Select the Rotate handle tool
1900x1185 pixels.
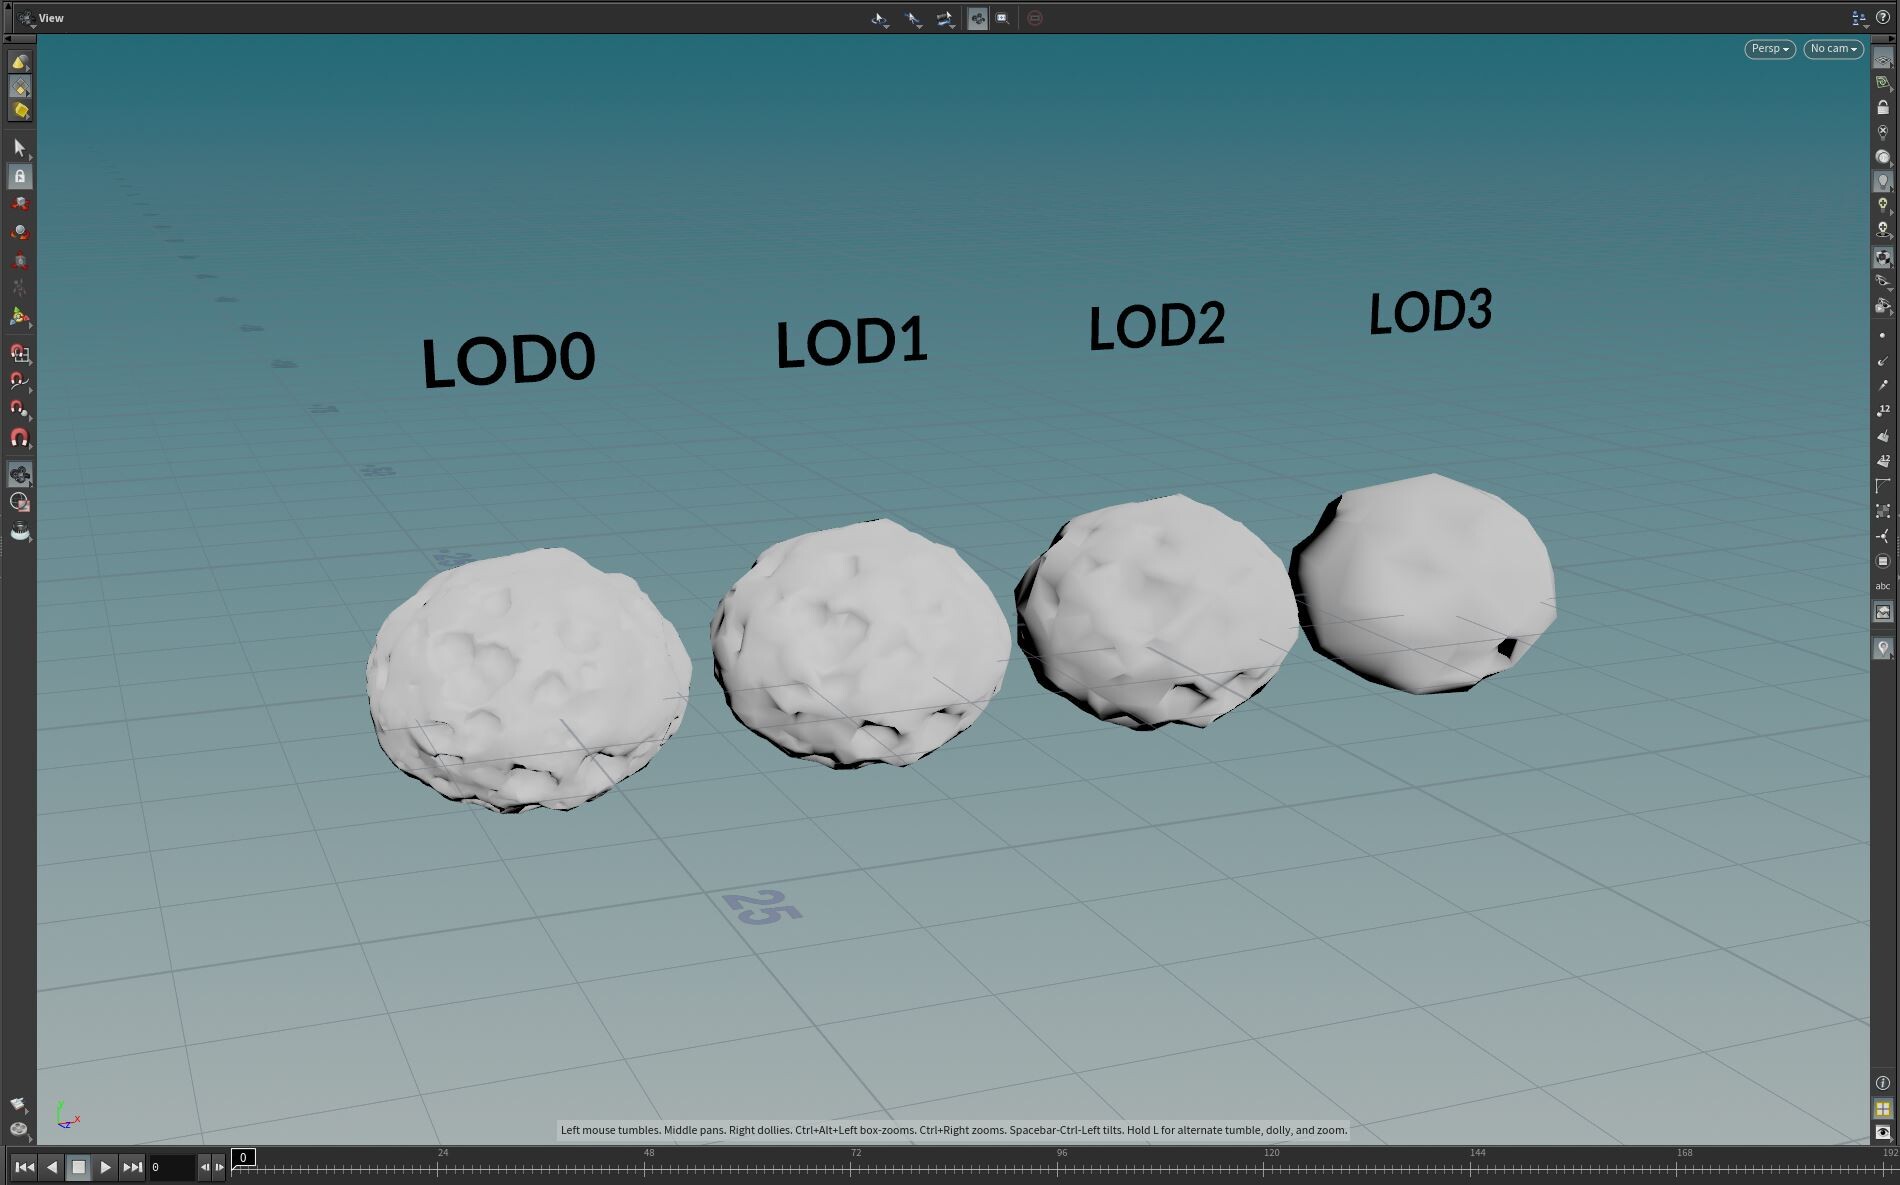pyautogui.click(x=20, y=232)
